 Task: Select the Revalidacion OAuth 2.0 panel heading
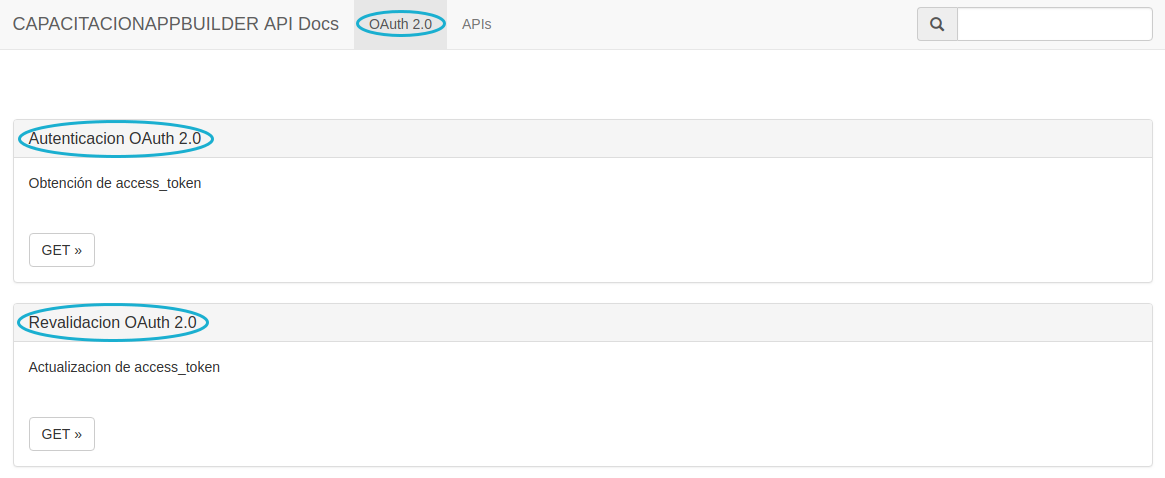pyautogui.click(x=112, y=322)
